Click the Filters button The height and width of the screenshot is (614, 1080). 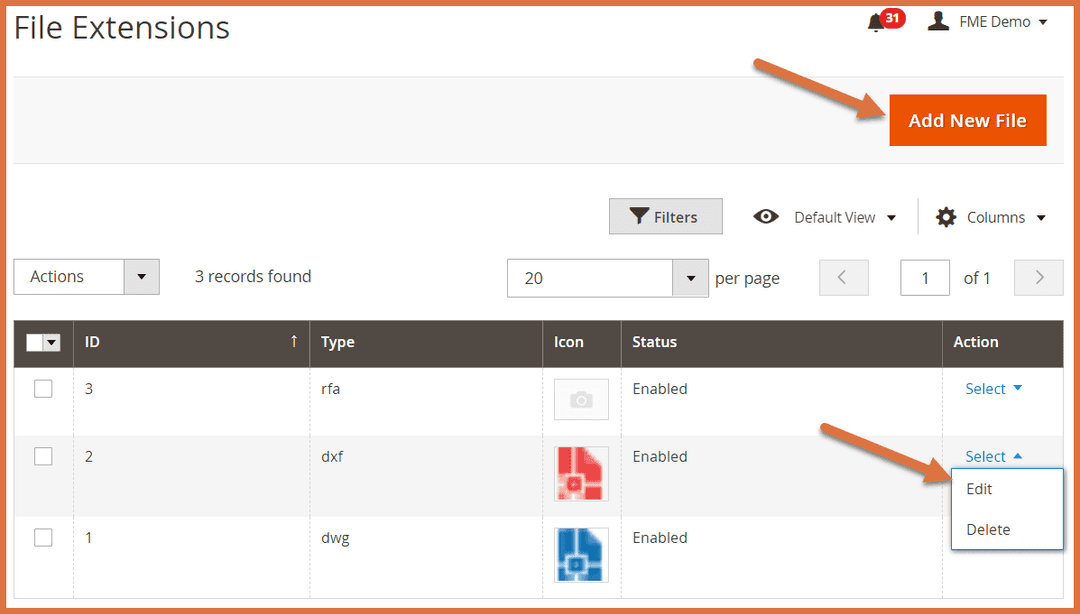click(x=665, y=217)
